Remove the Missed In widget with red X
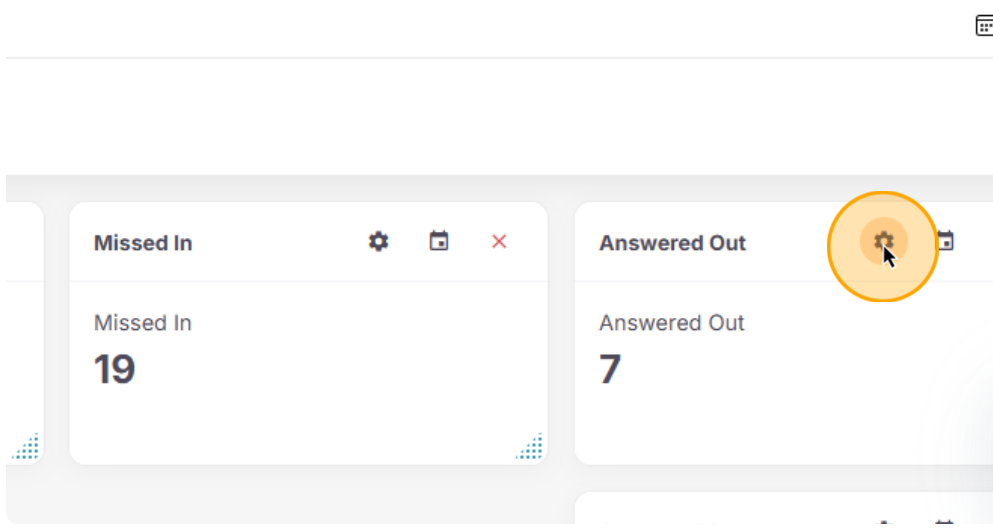Viewport: 993px width, 528px height. click(499, 242)
